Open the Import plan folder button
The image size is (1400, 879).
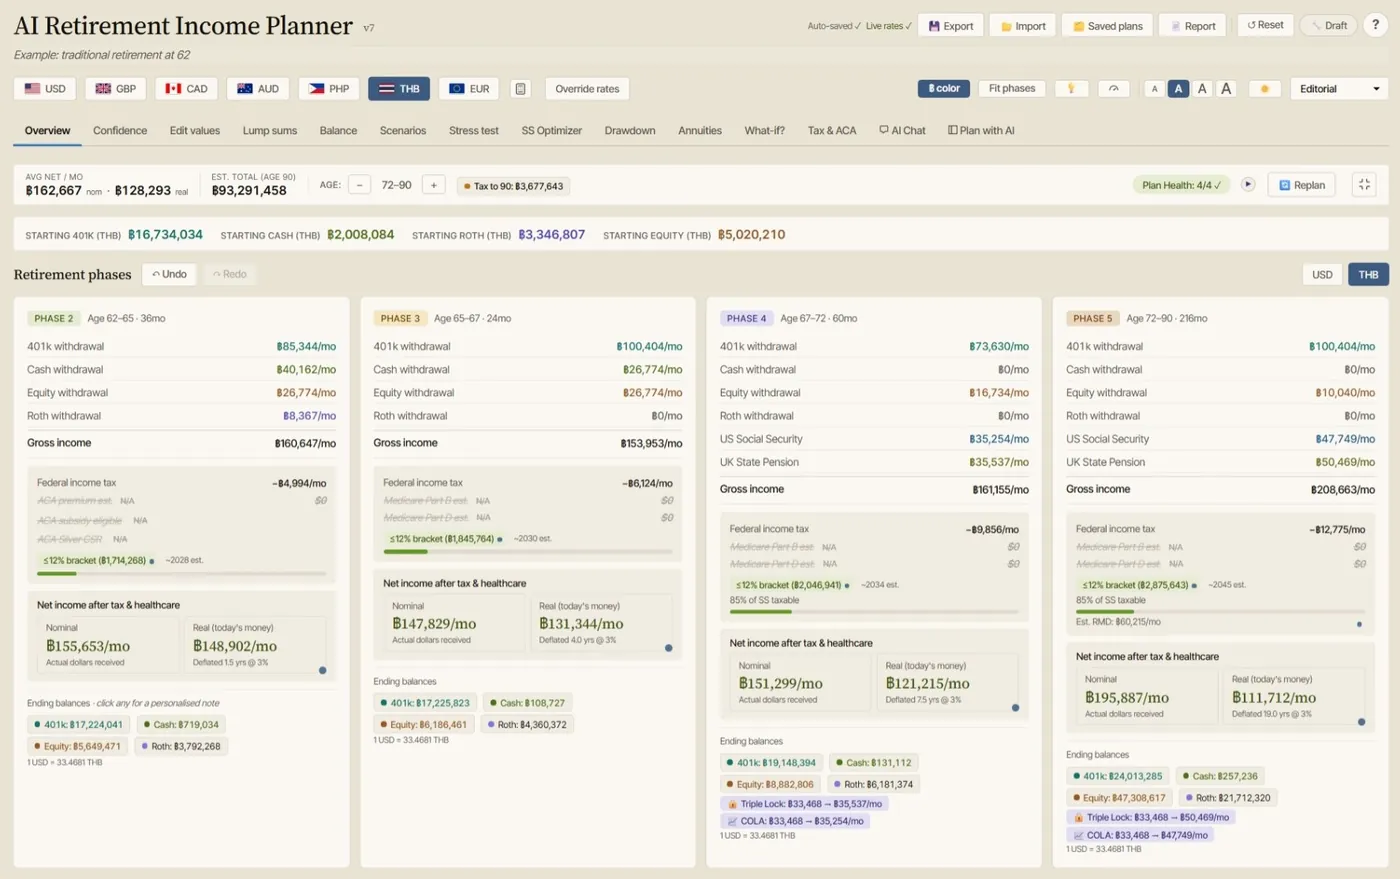click(x=1023, y=26)
